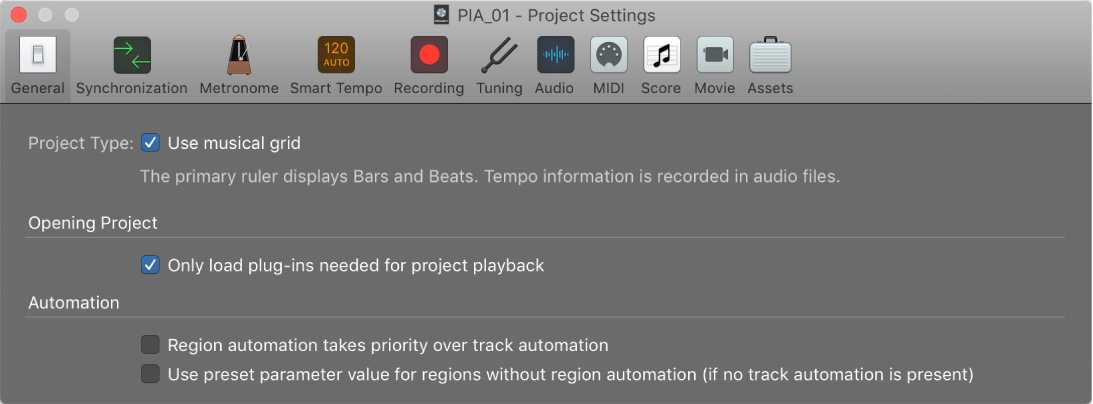Uncheck the Use musical grid checkbox
Viewport: 1093px width, 404px height.
coord(151,143)
